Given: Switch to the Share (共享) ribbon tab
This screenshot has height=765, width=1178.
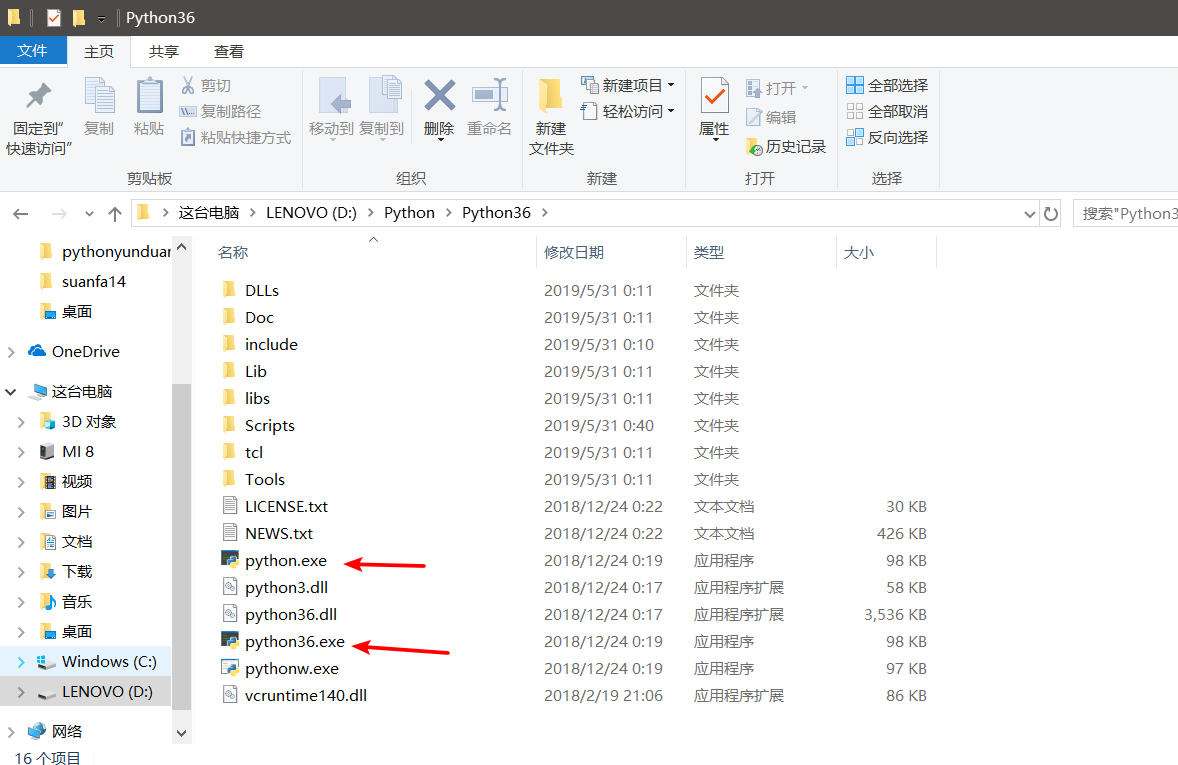Looking at the screenshot, I should [164, 51].
